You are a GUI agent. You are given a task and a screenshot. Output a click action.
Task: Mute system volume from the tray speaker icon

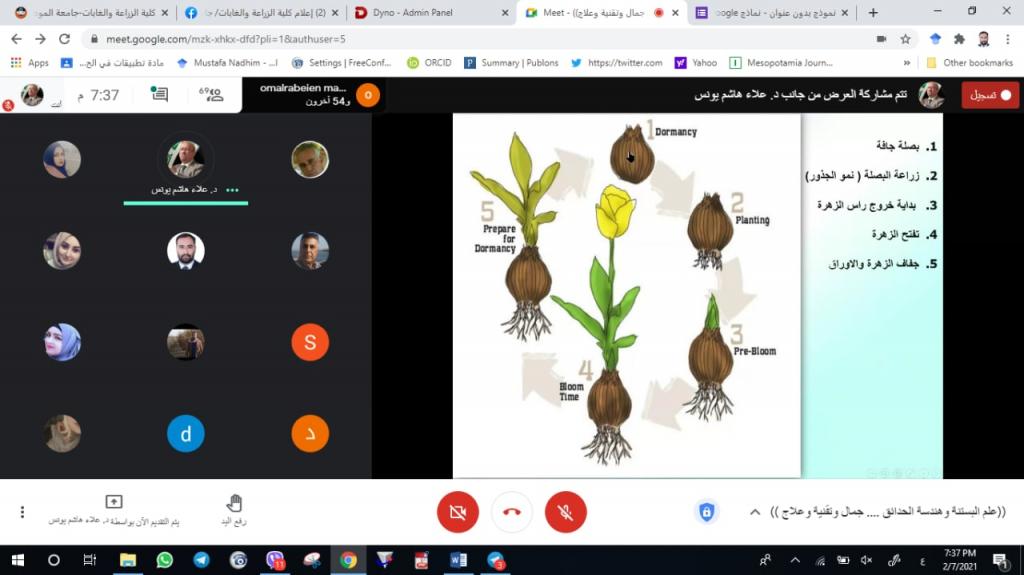click(867, 560)
